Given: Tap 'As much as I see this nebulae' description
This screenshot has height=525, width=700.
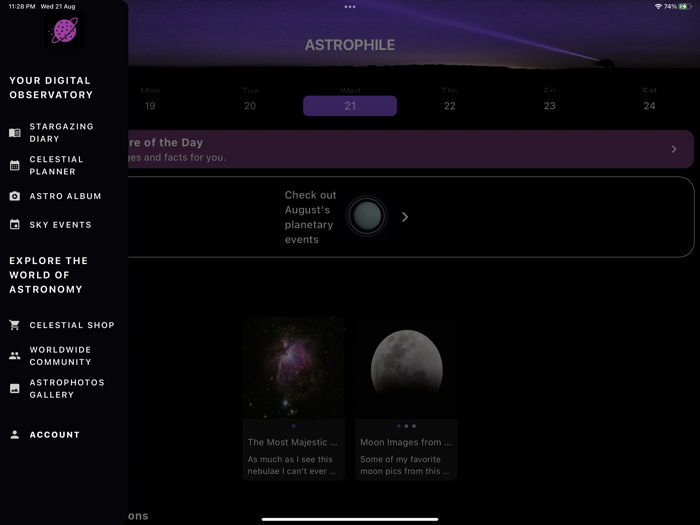Looking at the screenshot, I should tap(292, 465).
